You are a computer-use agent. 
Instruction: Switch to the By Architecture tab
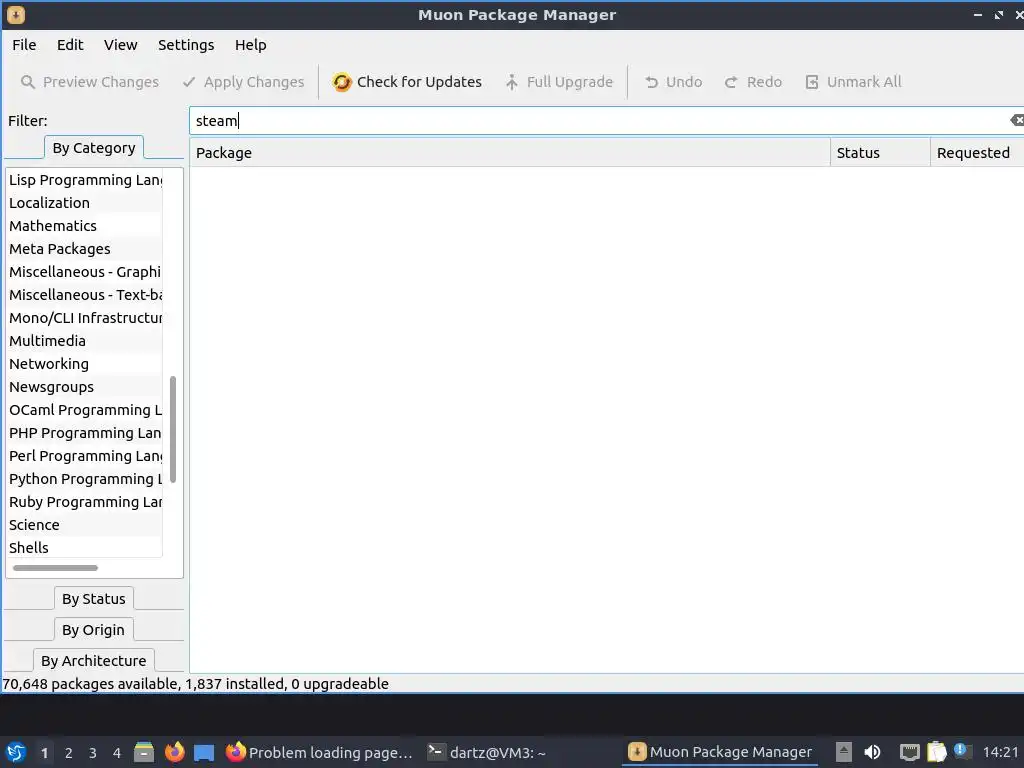click(93, 661)
